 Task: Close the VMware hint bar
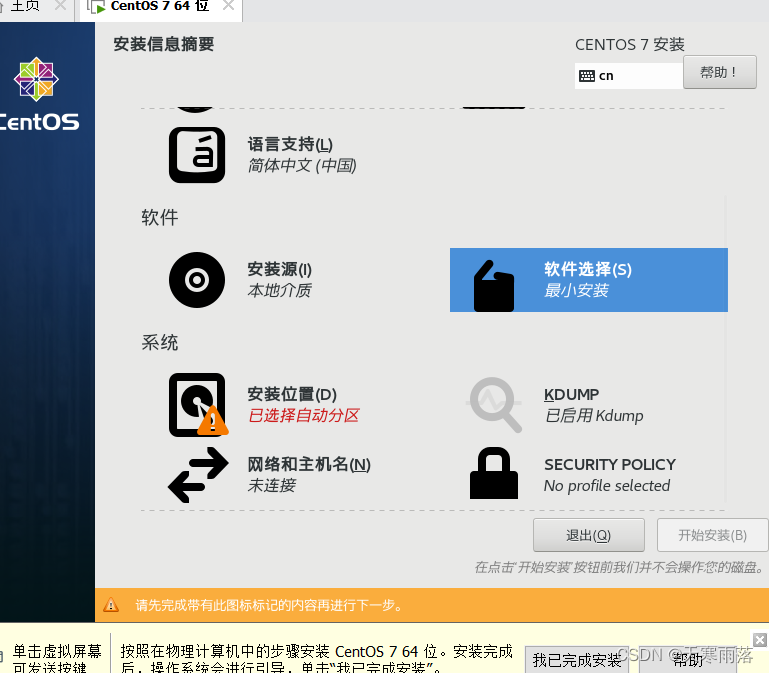tap(760, 640)
